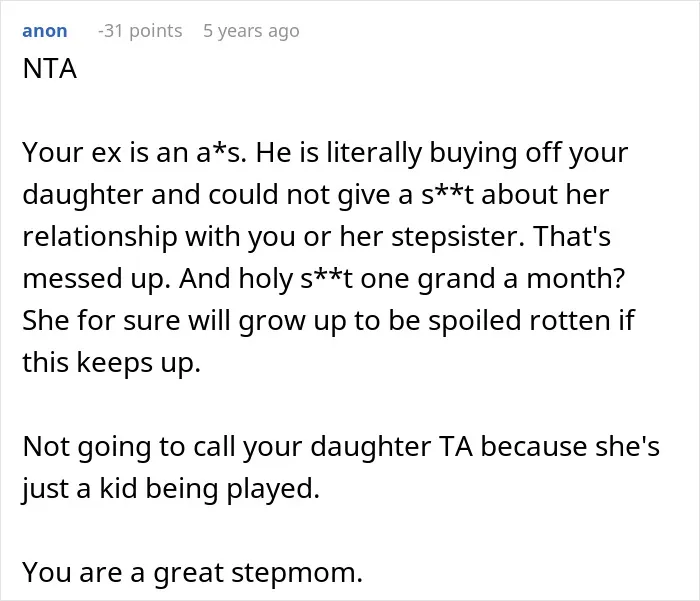The height and width of the screenshot is (601, 700).
Task: Click the line 'Not going to call your daughter'
Action: coord(341,446)
